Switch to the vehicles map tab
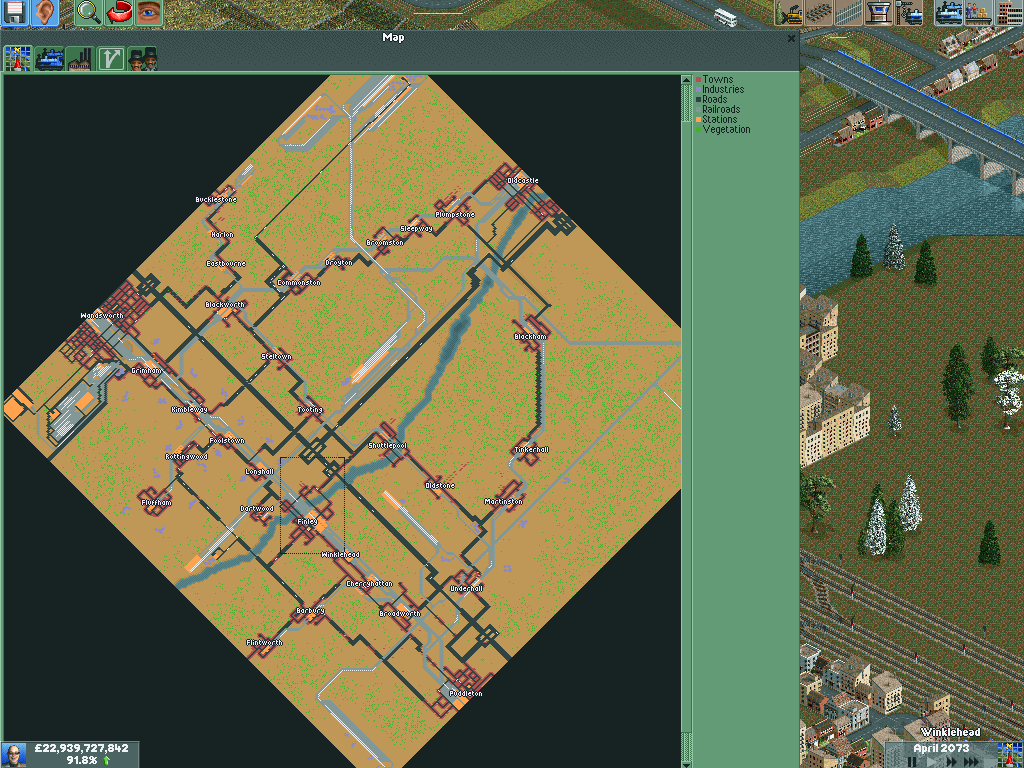Image resolution: width=1024 pixels, height=768 pixels. click(49, 59)
